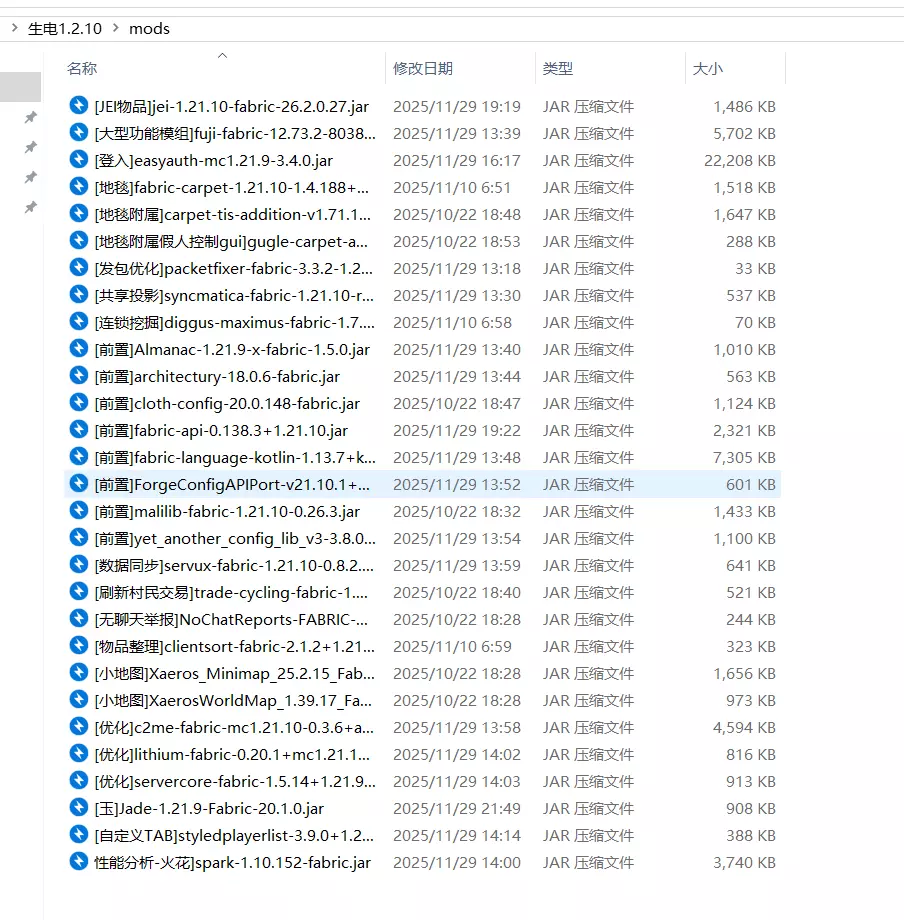Click the c2me-fabric file icon
904x920 pixels.
pyautogui.click(x=79, y=726)
